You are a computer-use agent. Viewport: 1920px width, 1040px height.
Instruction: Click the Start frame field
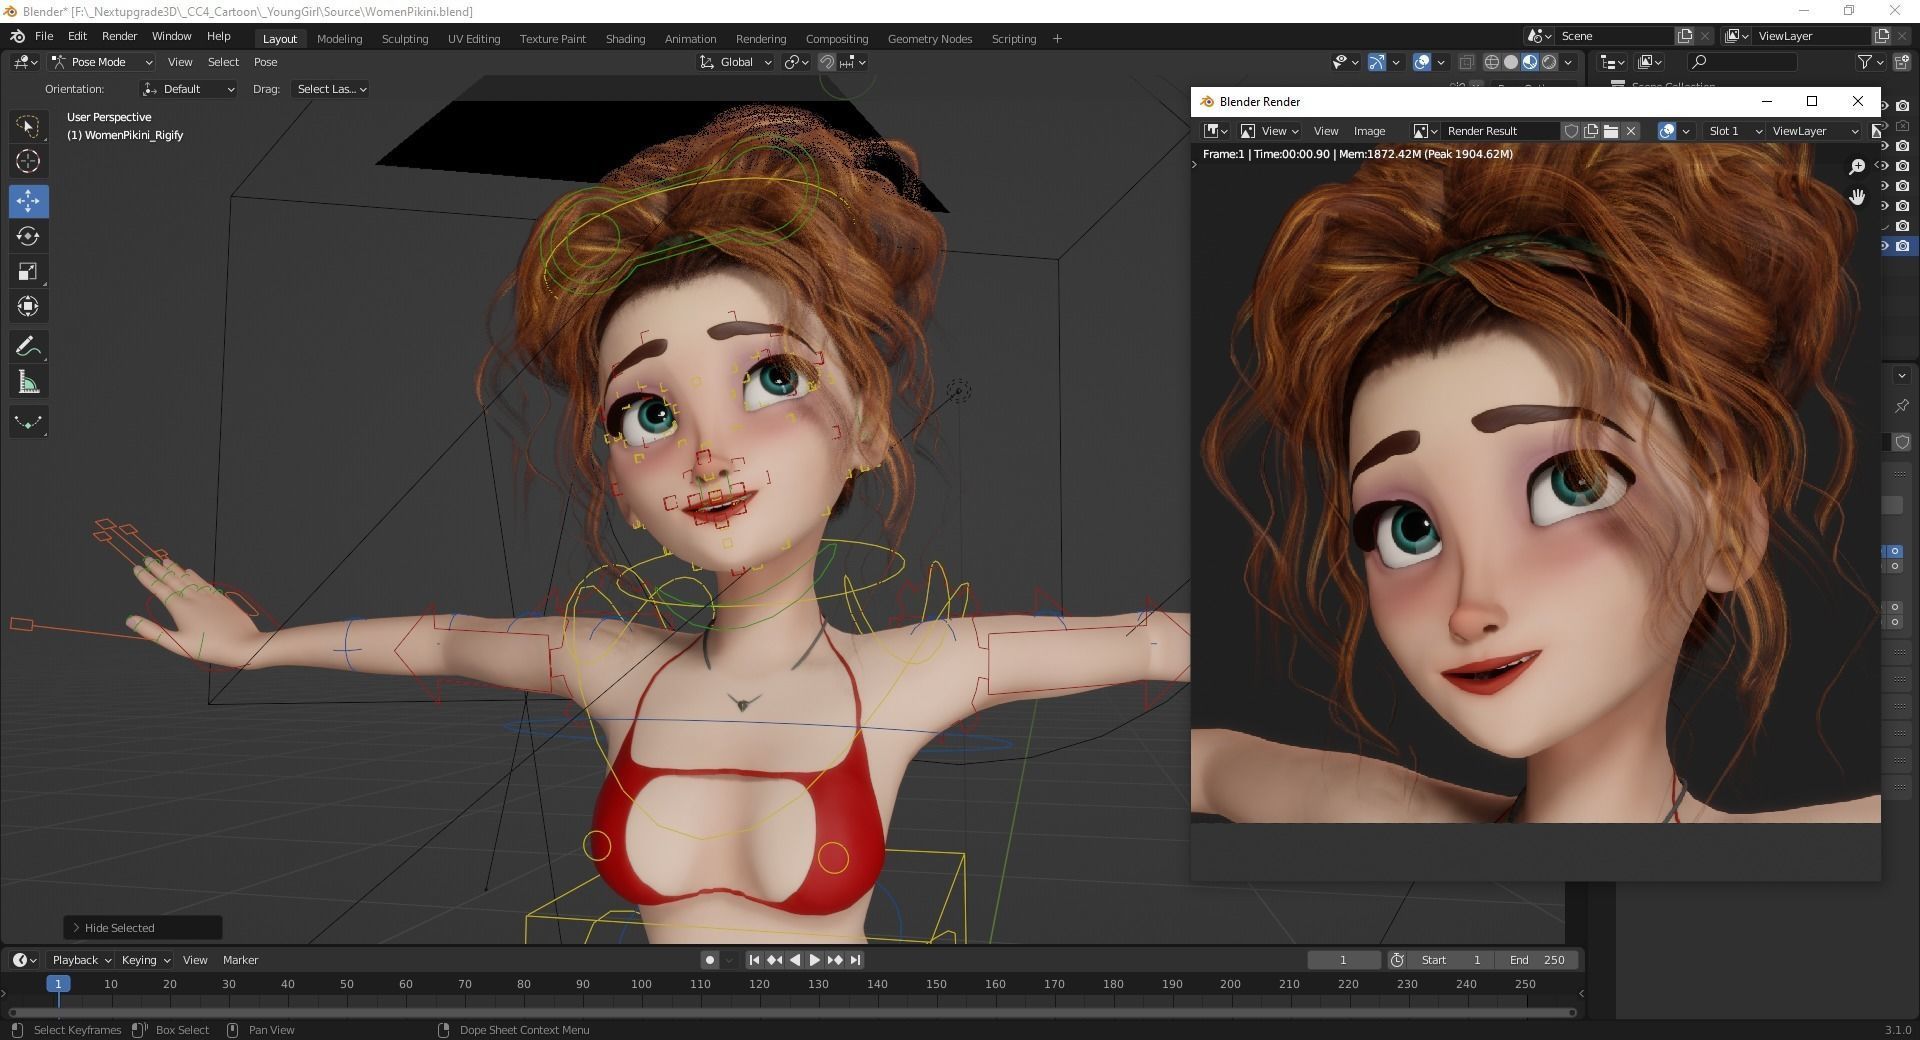tap(1451, 960)
